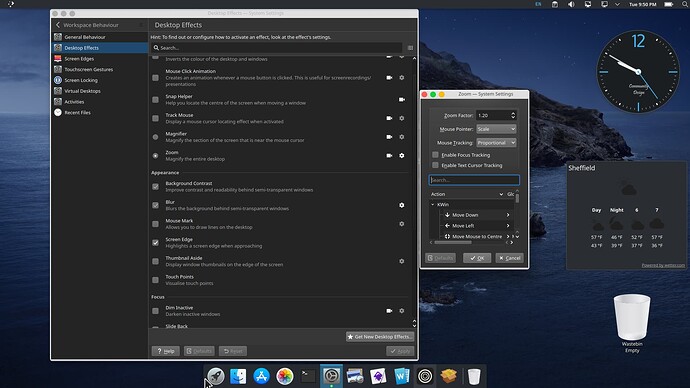Click Cancel in Zoom dialog
Viewport: 690px width, 388px height.
pyautogui.click(x=510, y=258)
